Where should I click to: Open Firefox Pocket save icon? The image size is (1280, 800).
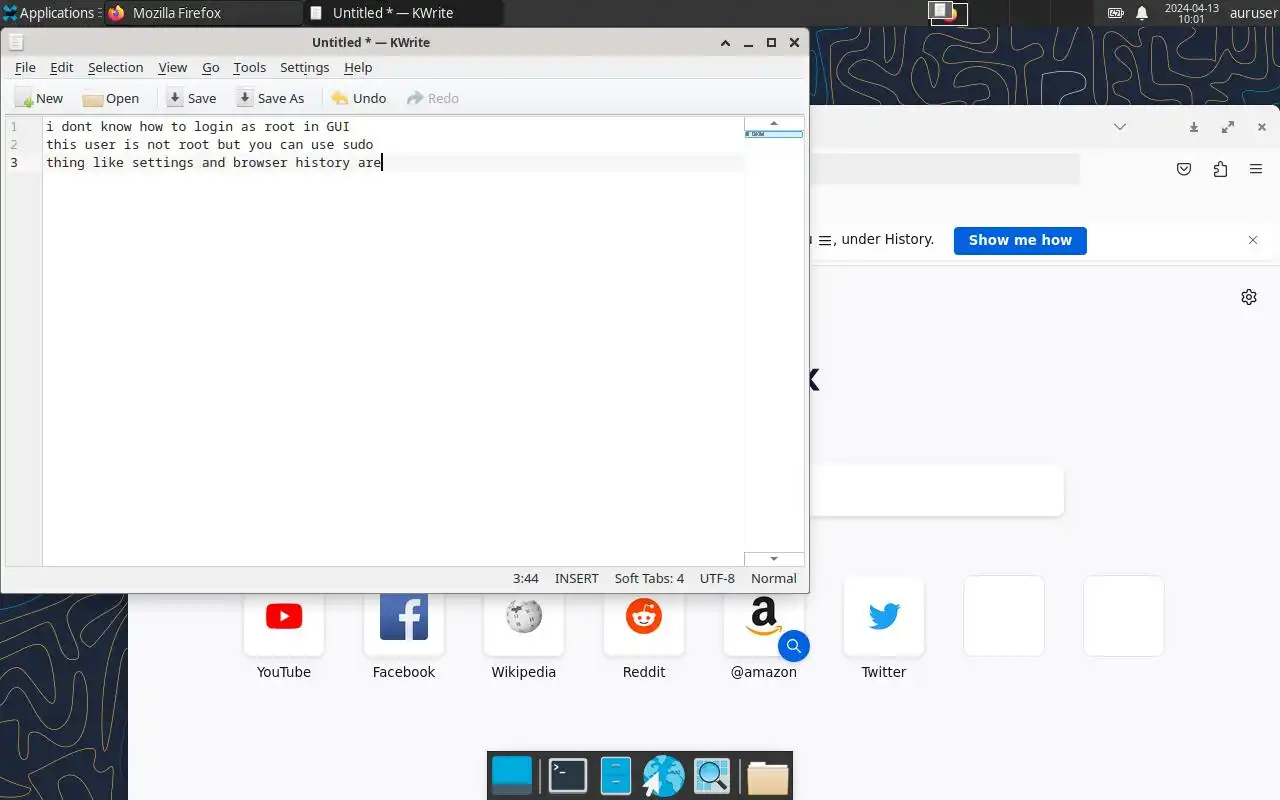tap(1184, 169)
